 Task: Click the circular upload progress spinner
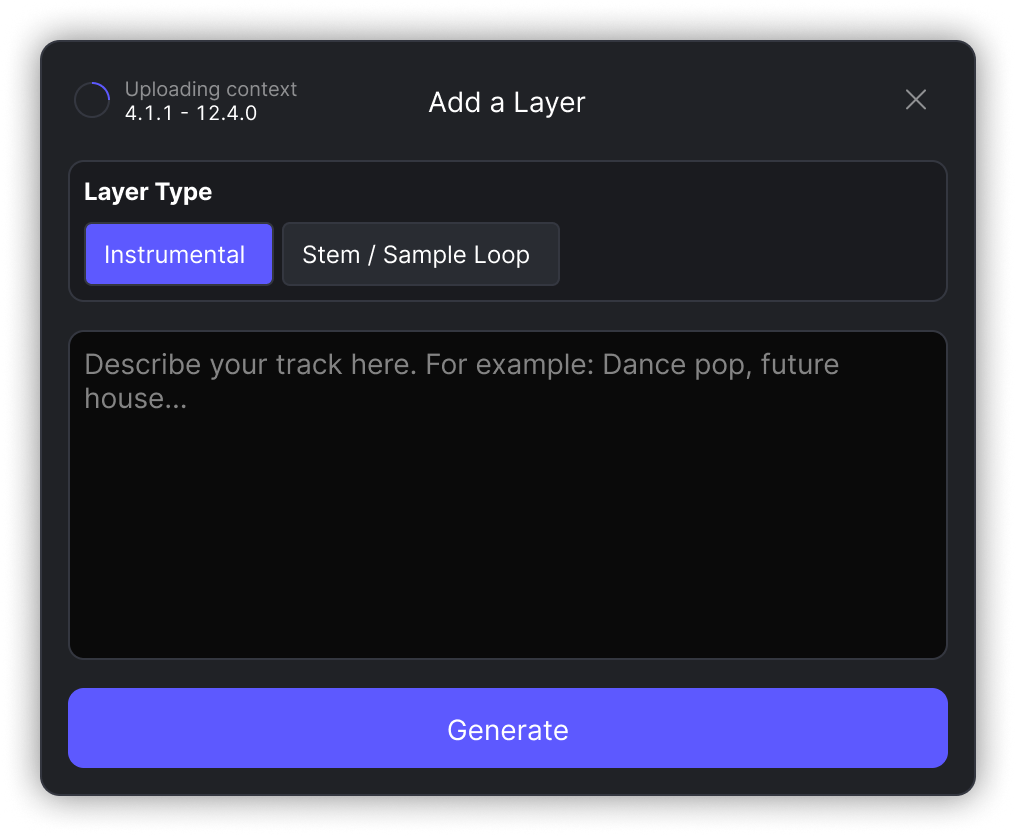point(92,101)
